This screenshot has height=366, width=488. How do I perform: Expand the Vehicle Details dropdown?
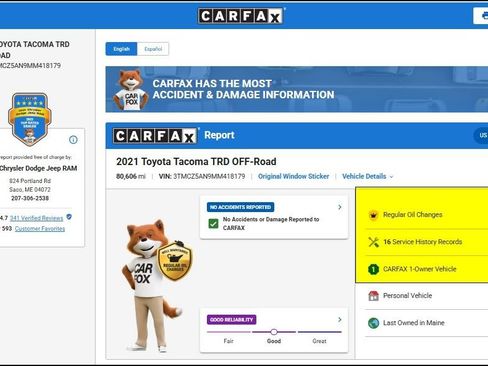(367, 176)
